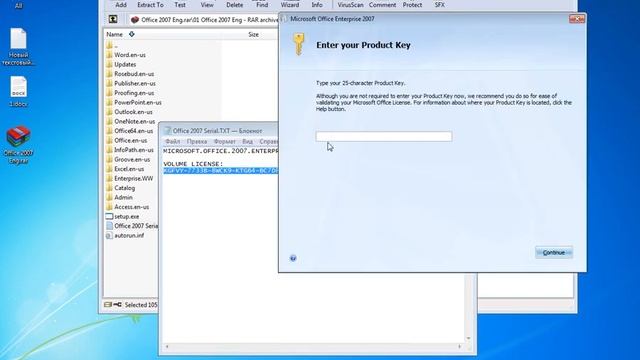Click Notepad horizontal scrollbar right arrow
The width and height of the screenshot is (640, 360).
click(x=460, y=347)
